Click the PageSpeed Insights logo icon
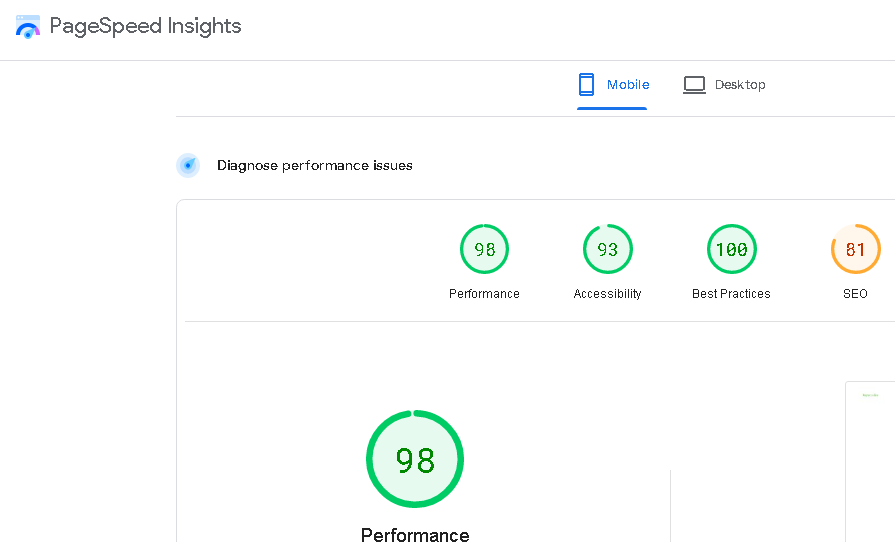 27,27
